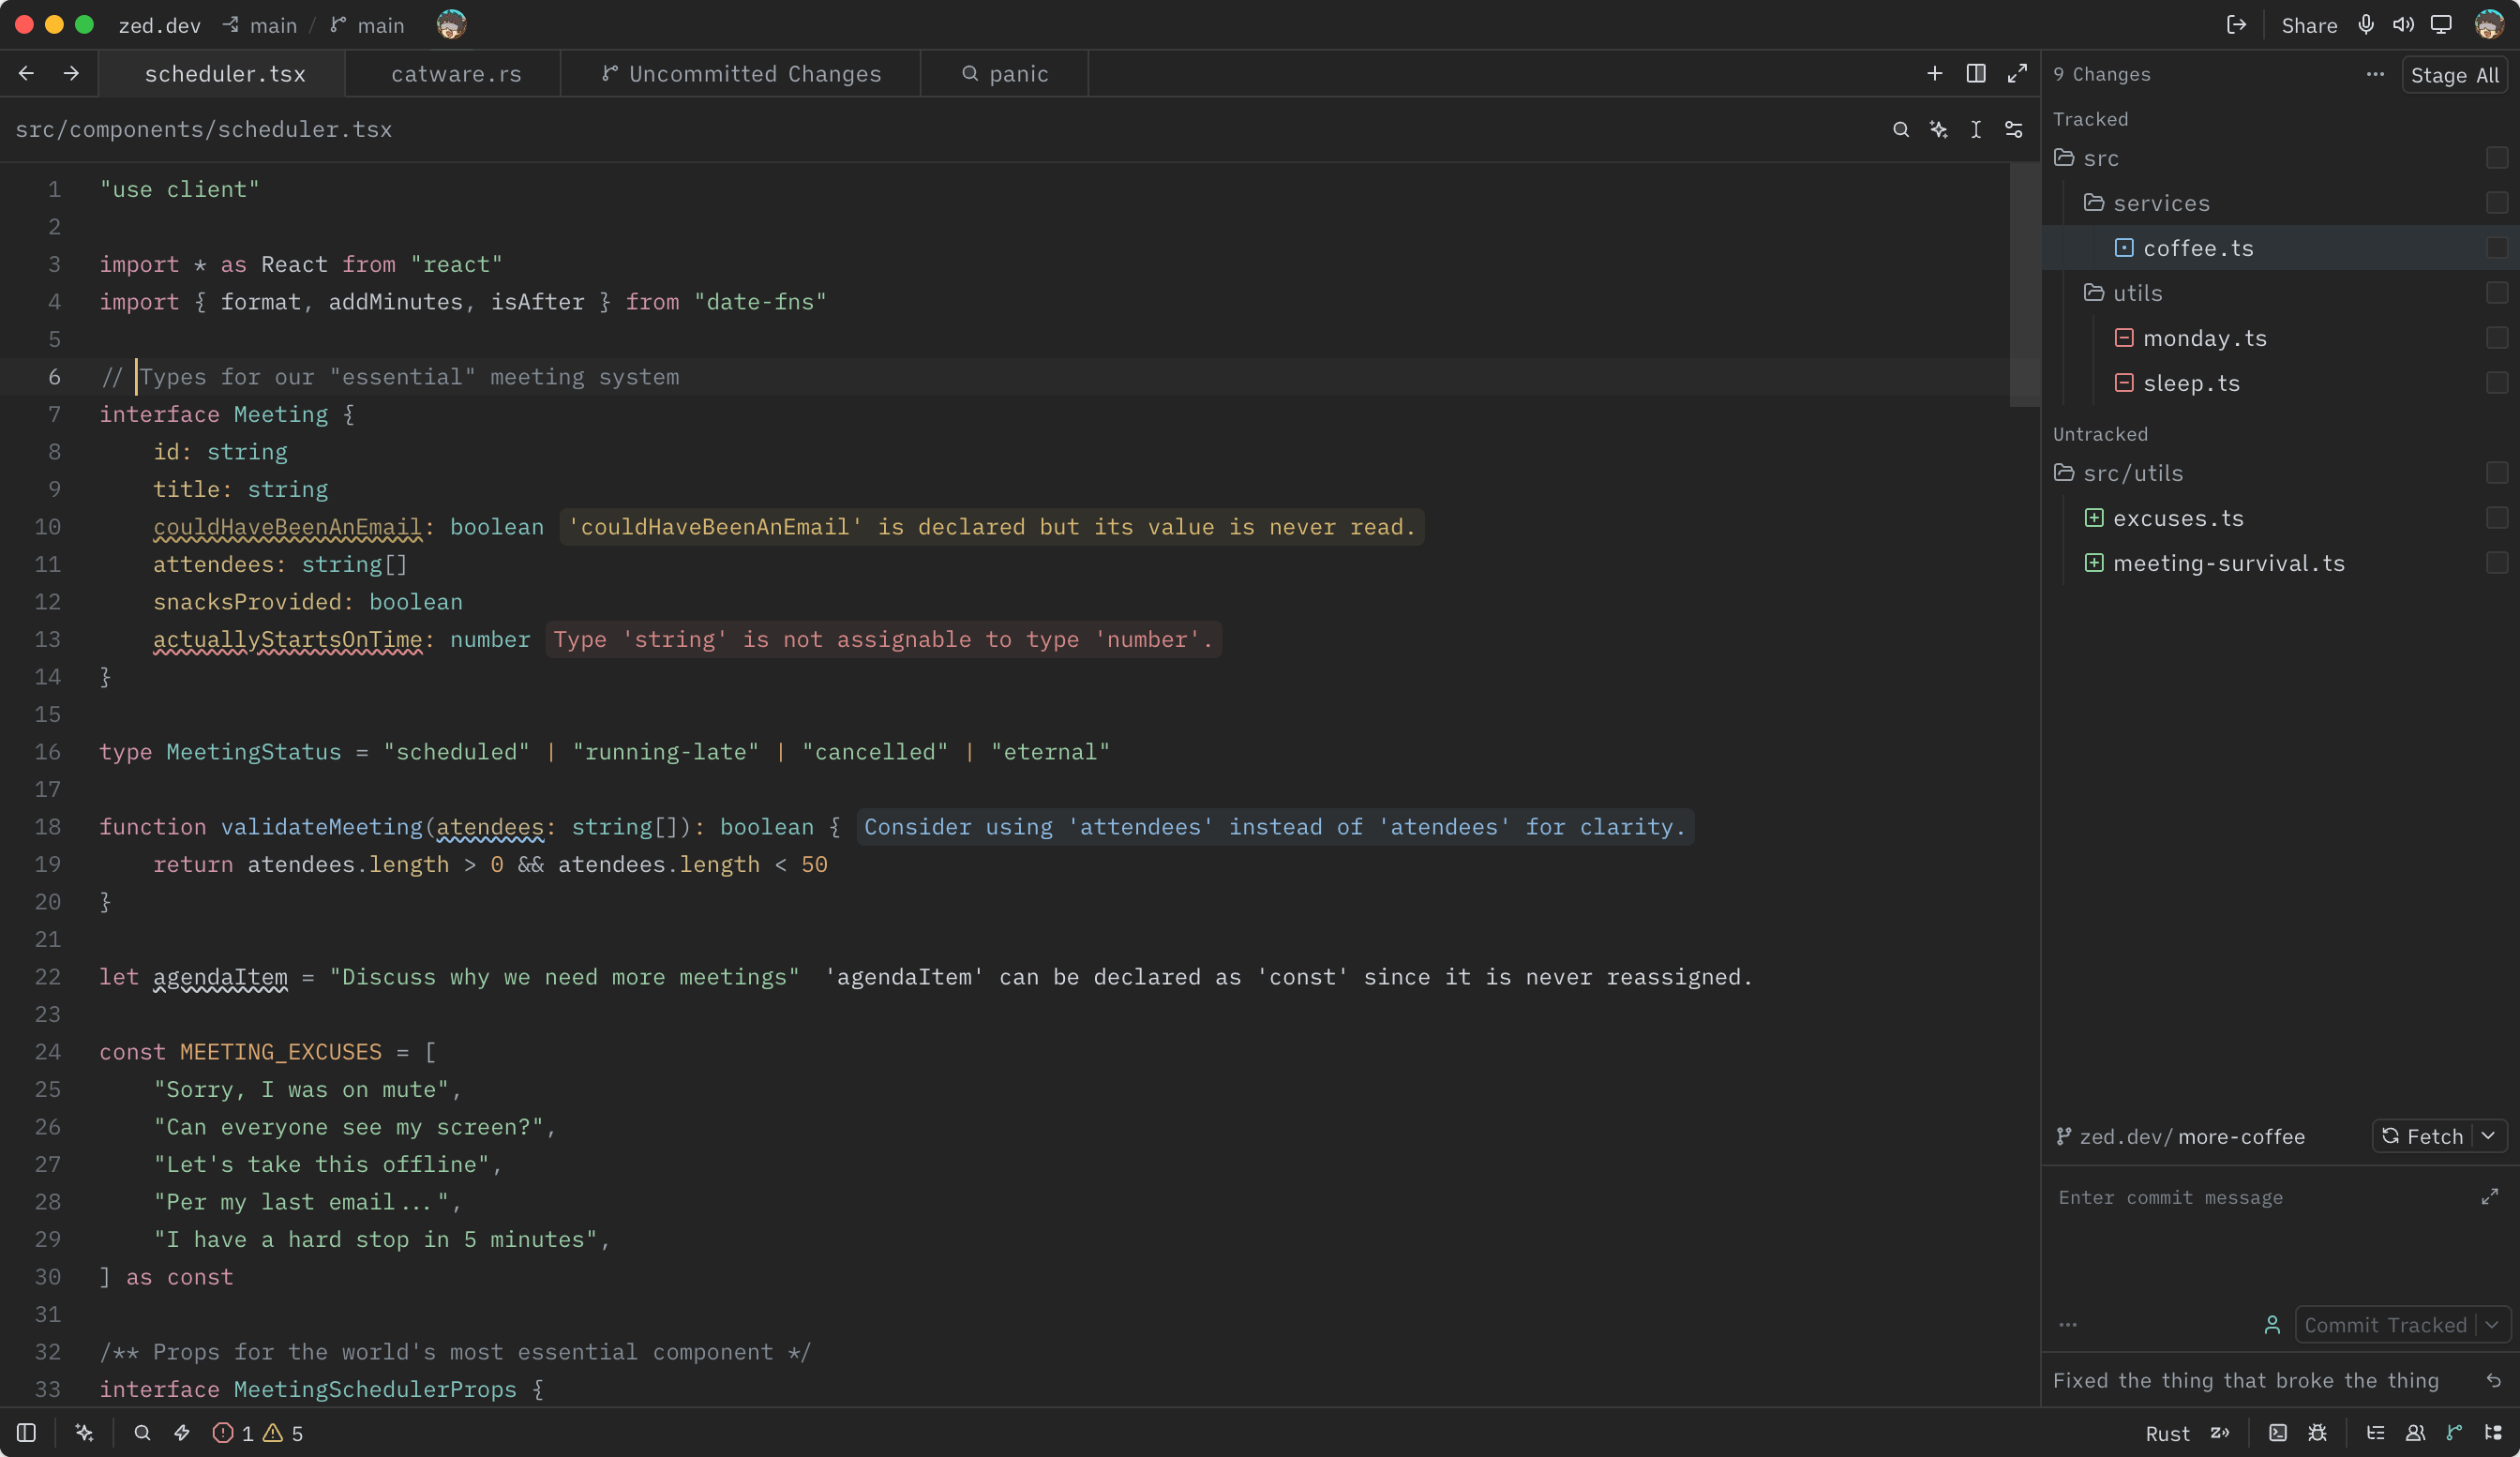Screen dimensions: 2520x1457
Task: Open the Fetch dropdown arrow
Action: [2489, 1136]
